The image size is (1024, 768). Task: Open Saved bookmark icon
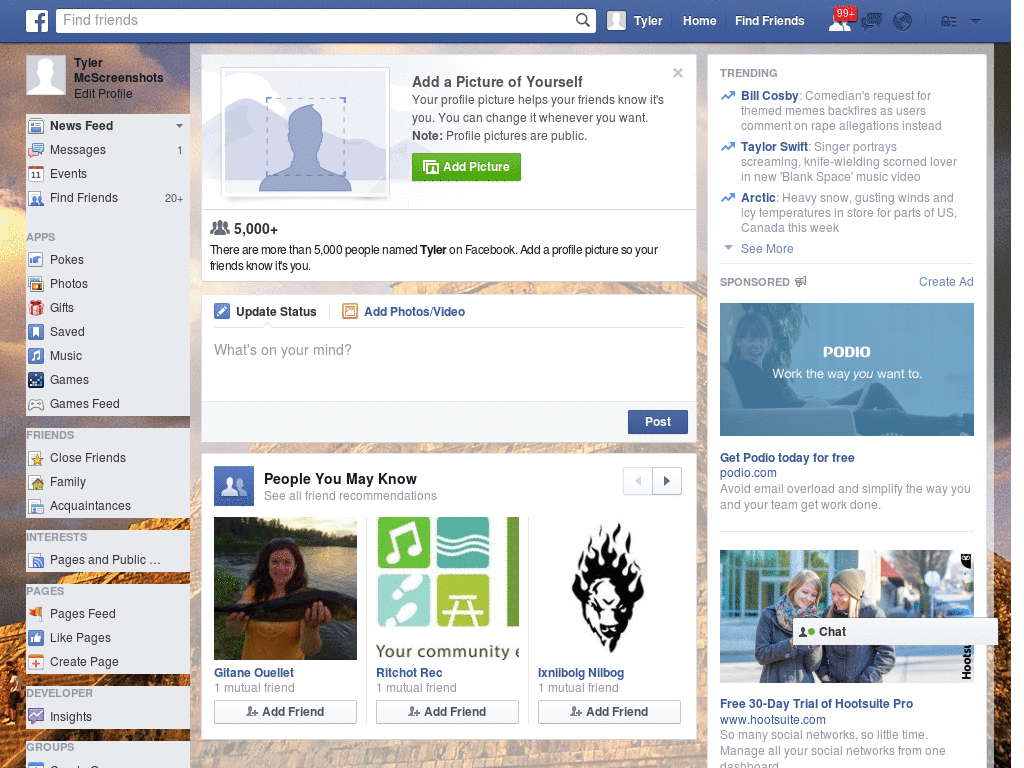coord(36,332)
